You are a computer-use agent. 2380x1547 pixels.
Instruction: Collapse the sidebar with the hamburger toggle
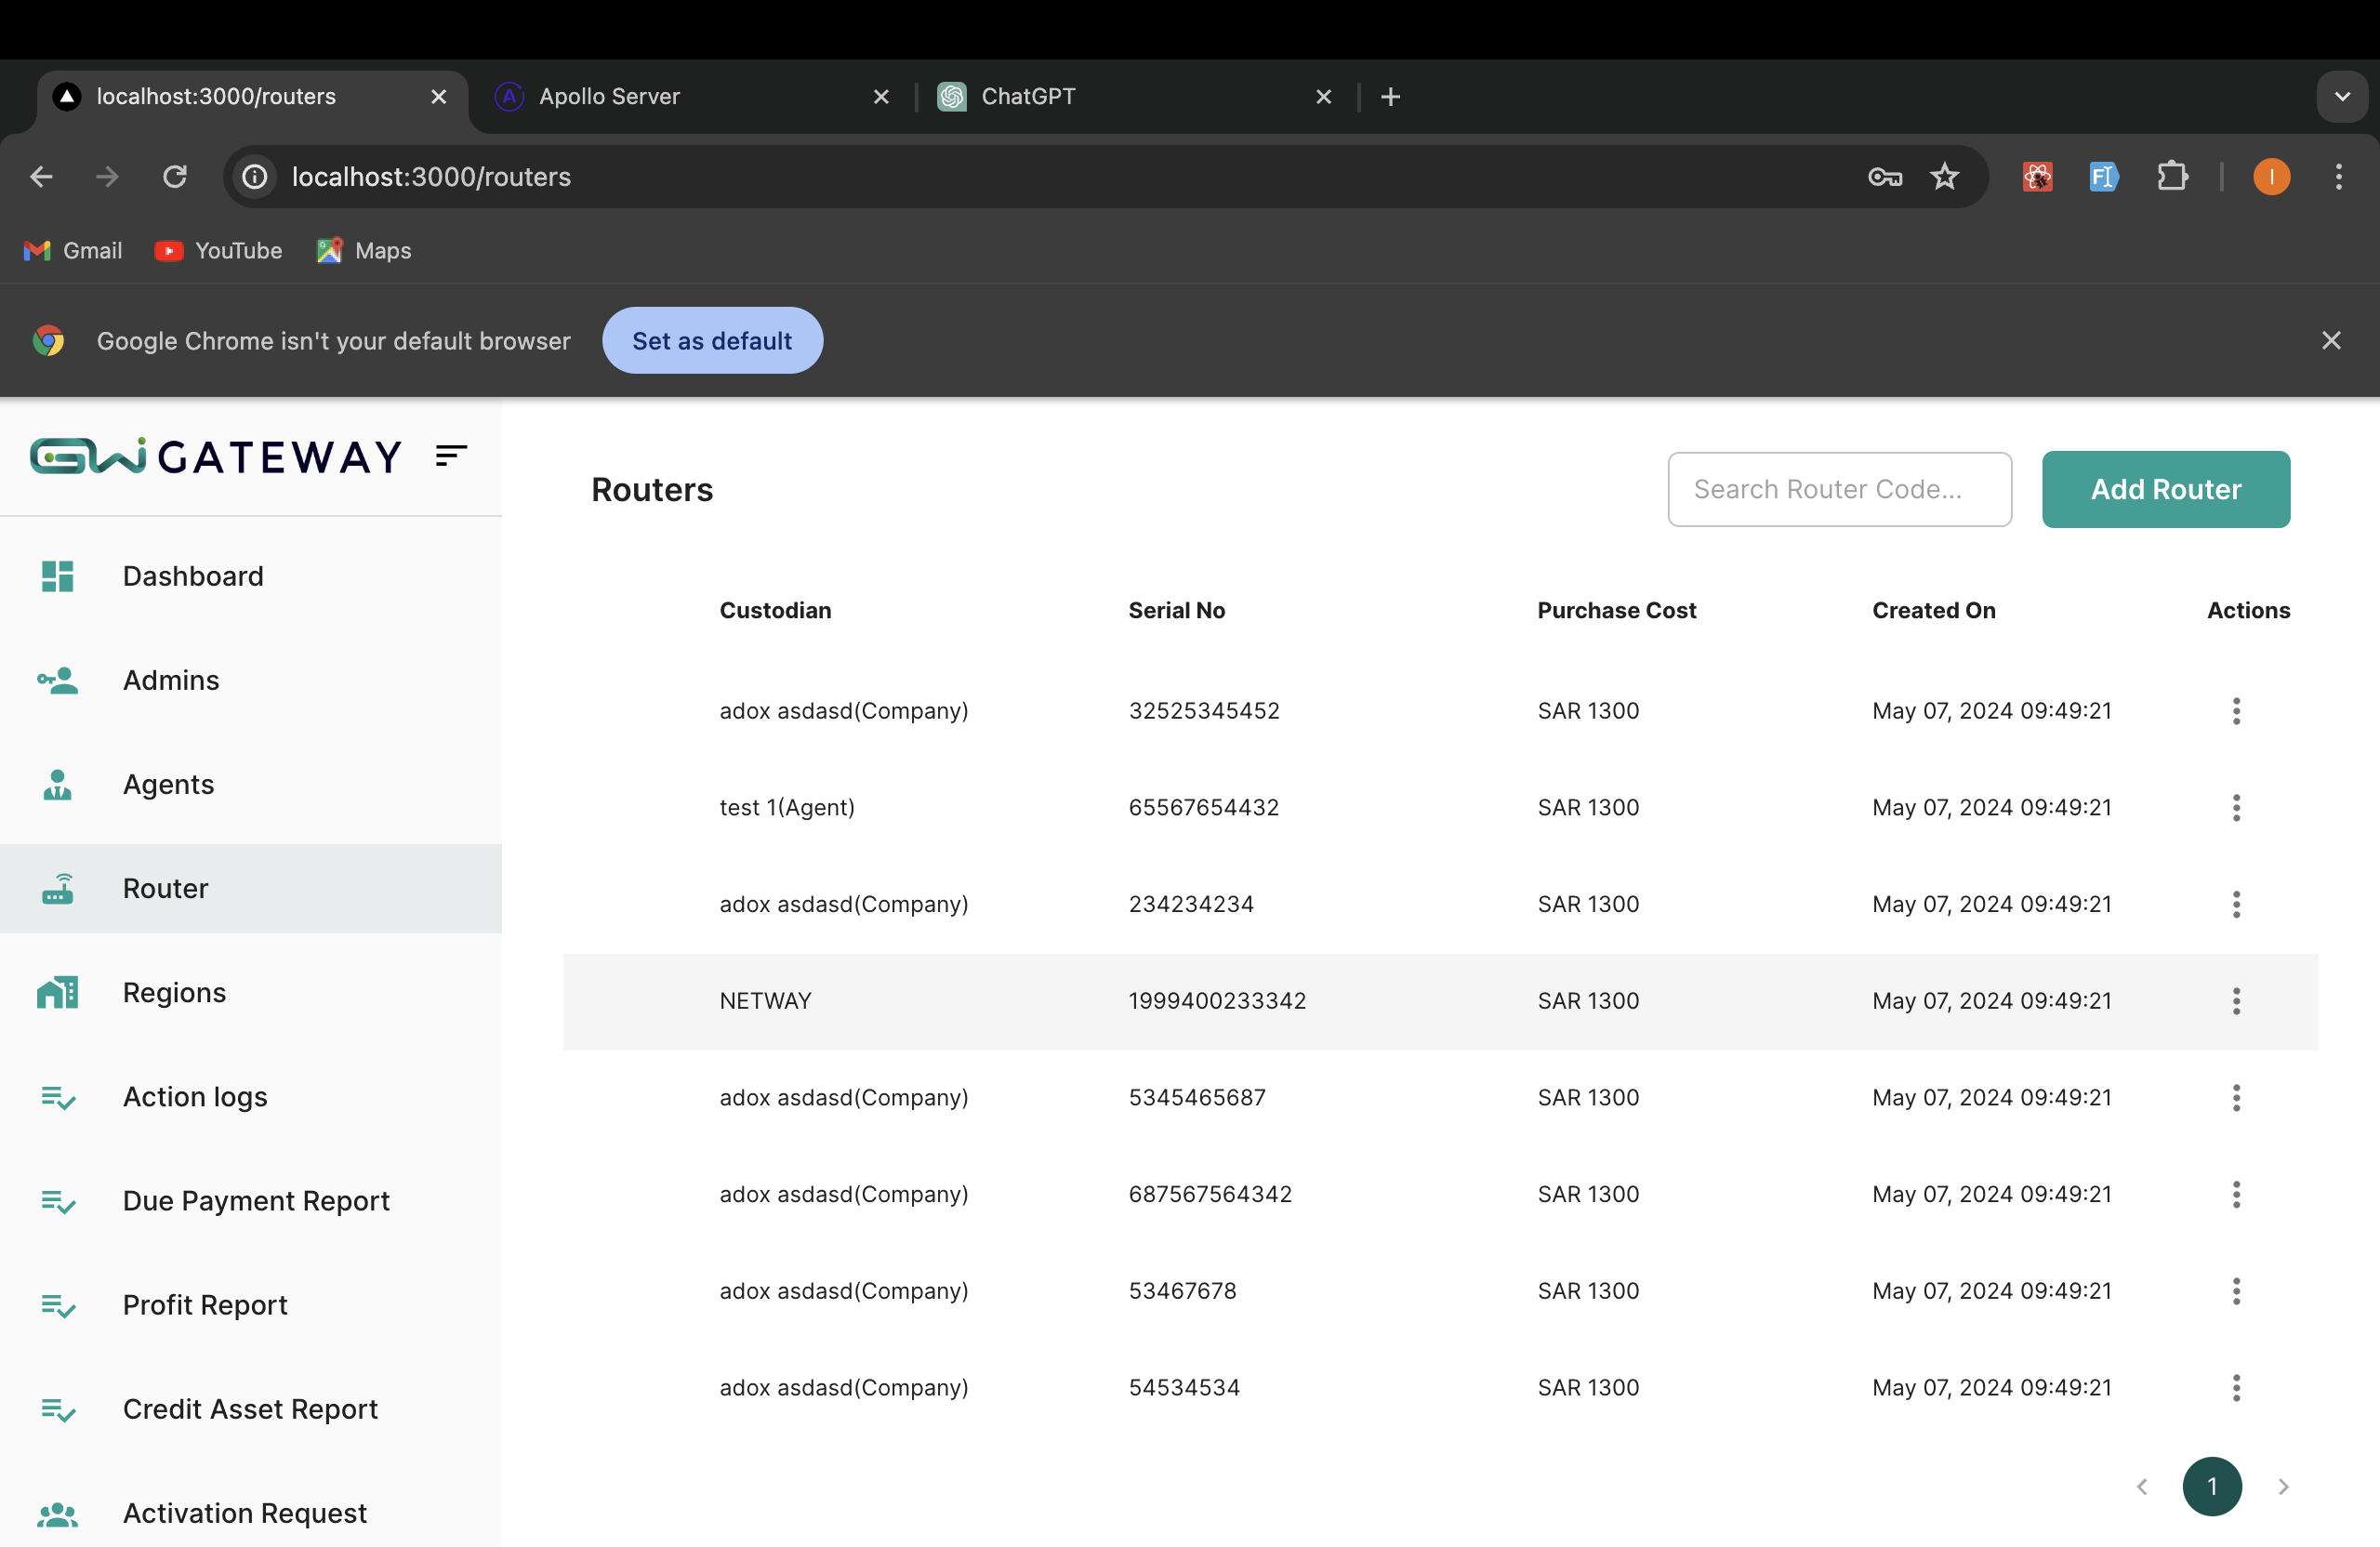[x=451, y=456]
